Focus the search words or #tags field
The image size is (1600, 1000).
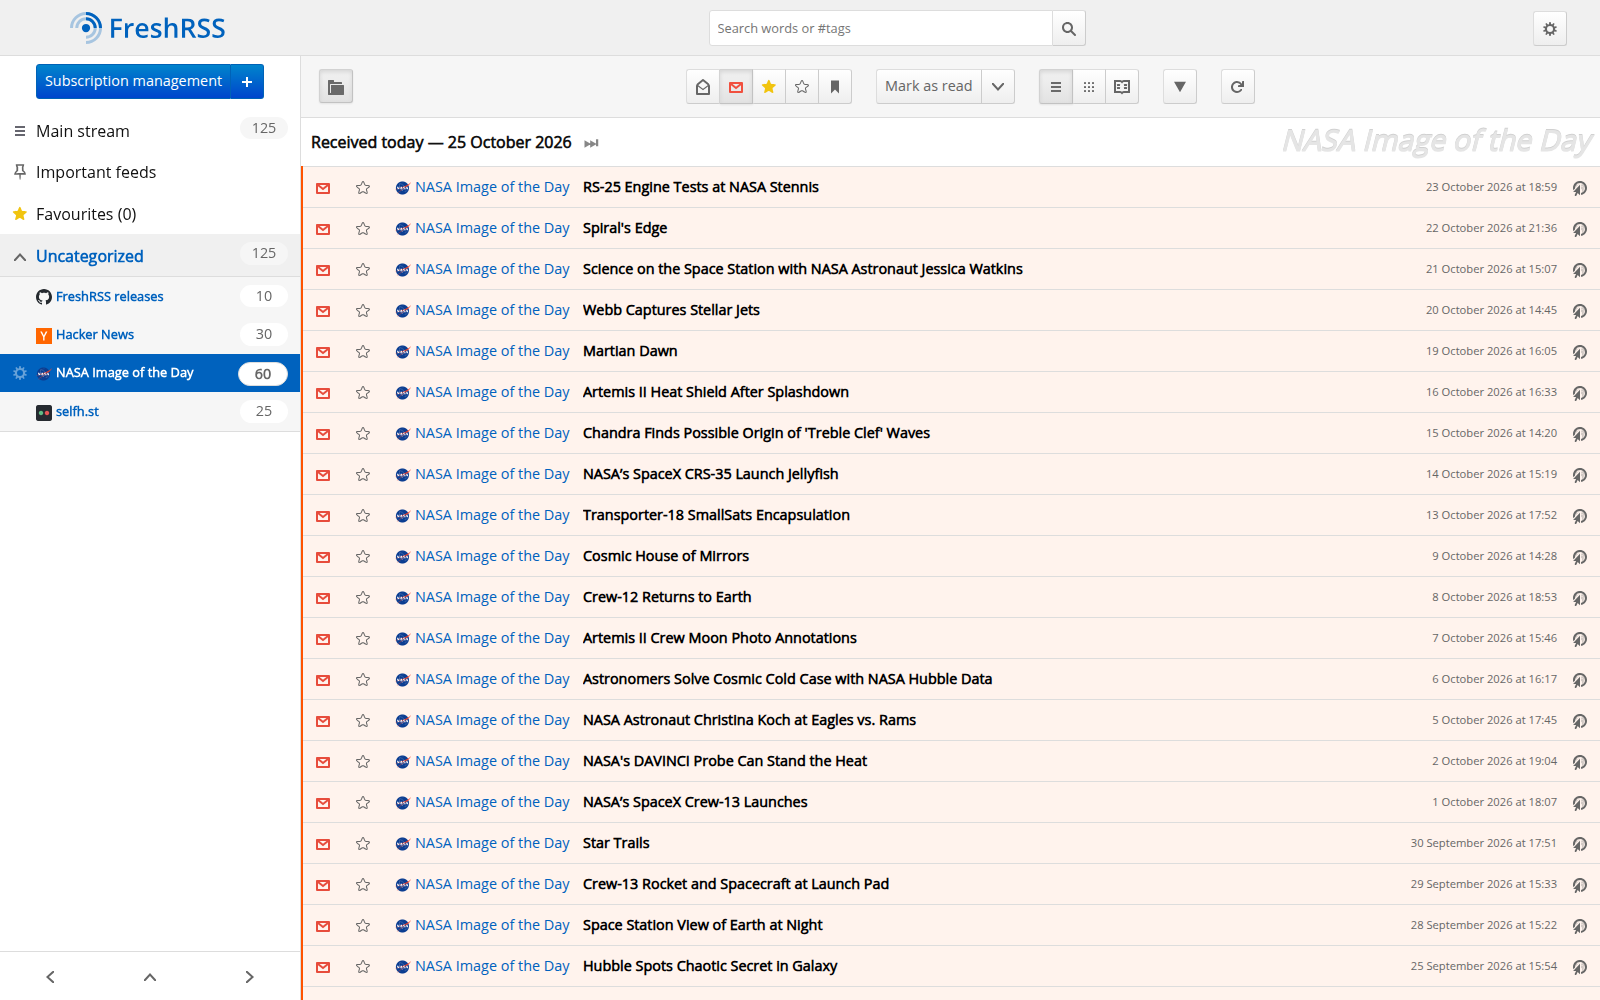pyautogui.click(x=881, y=29)
